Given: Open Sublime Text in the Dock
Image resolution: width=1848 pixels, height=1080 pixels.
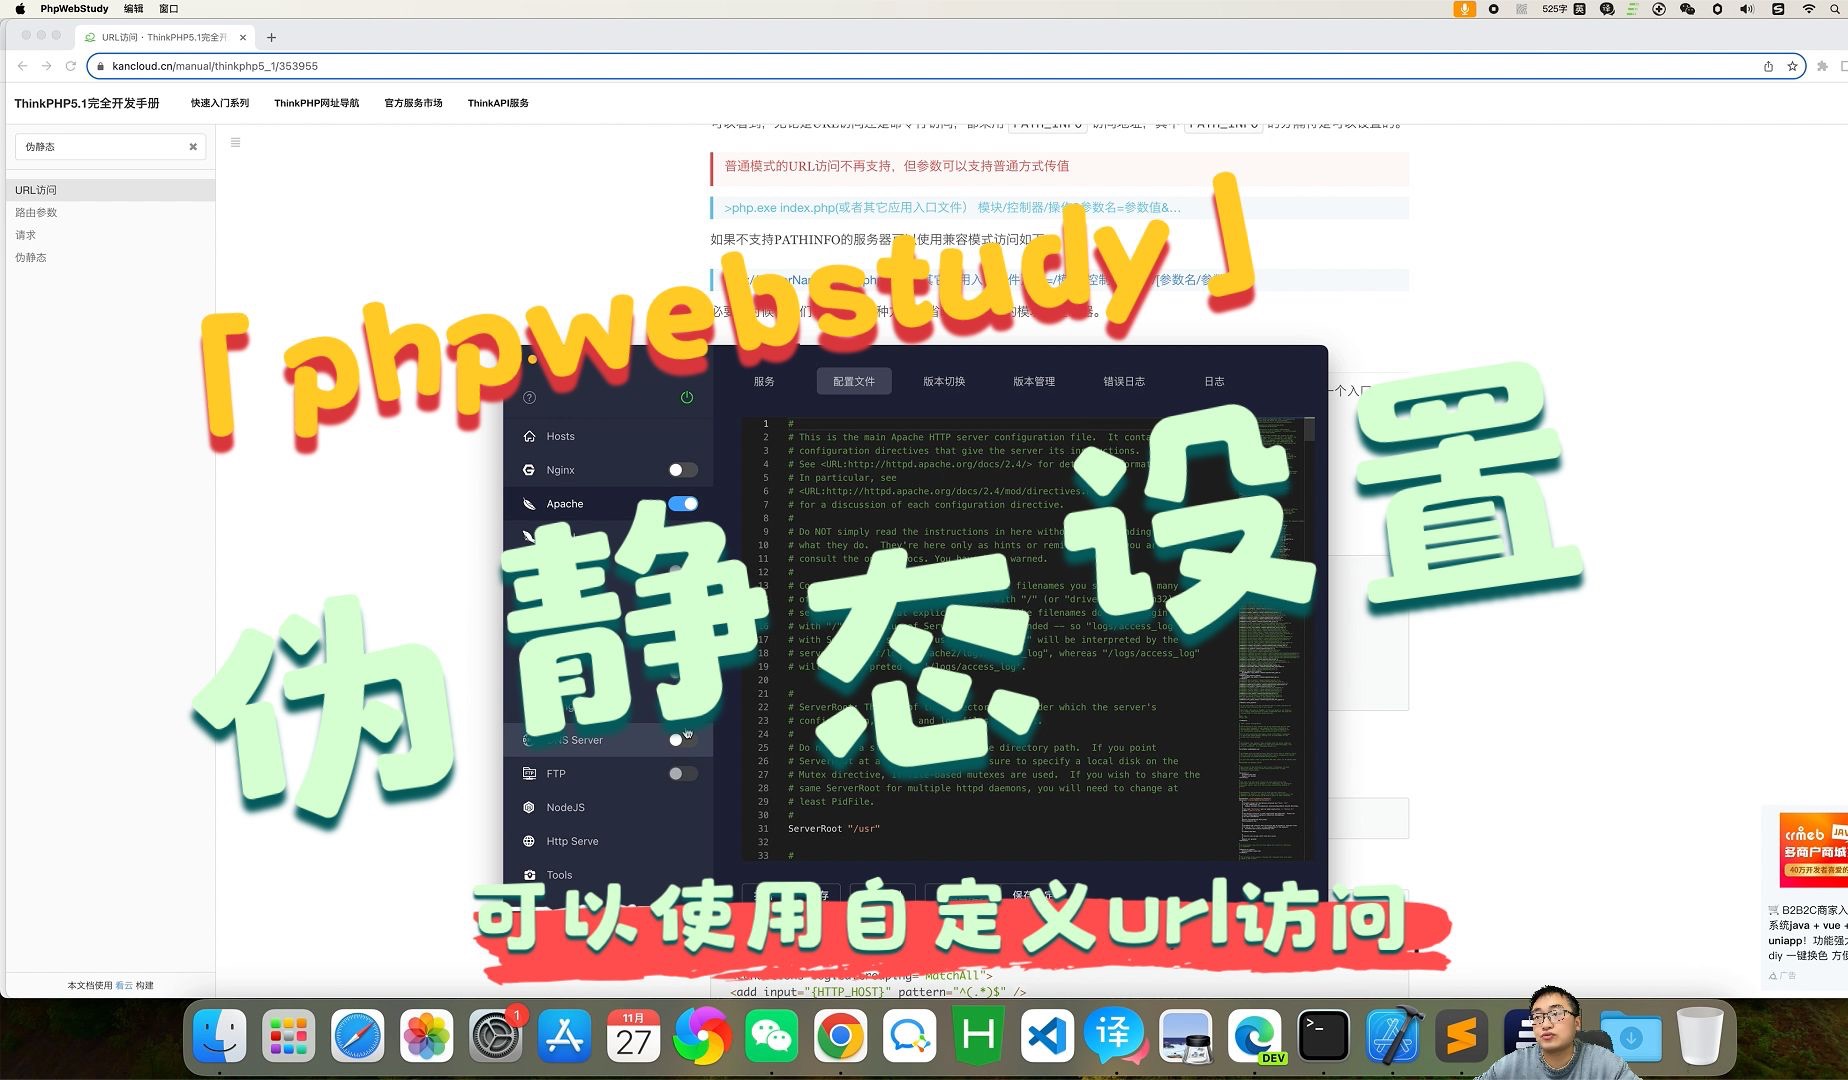Looking at the screenshot, I should [x=1462, y=1036].
